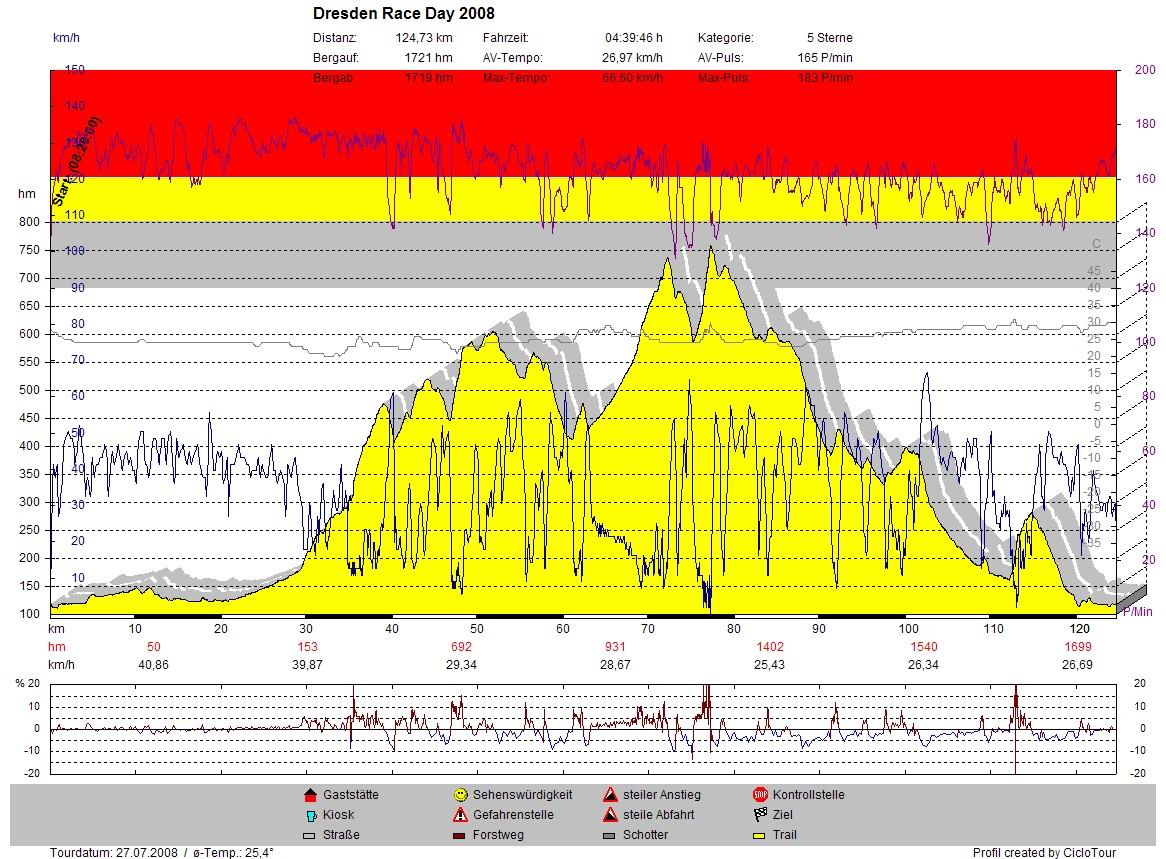Click the white Straße surface swatch
Viewport: 1166px width, 859px height.
point(309,835)
